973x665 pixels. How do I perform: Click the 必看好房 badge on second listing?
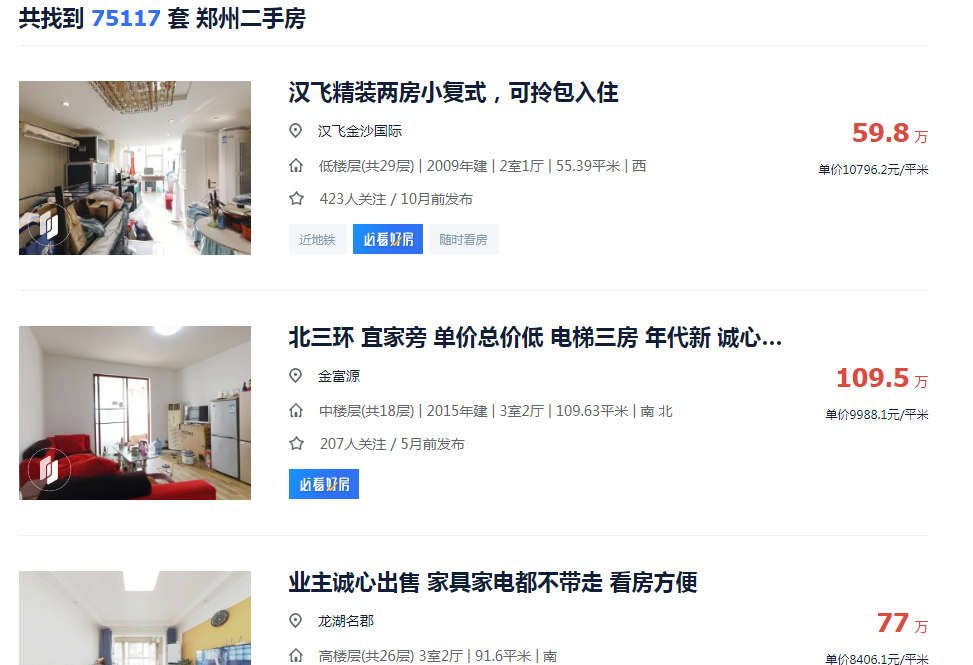324,484
